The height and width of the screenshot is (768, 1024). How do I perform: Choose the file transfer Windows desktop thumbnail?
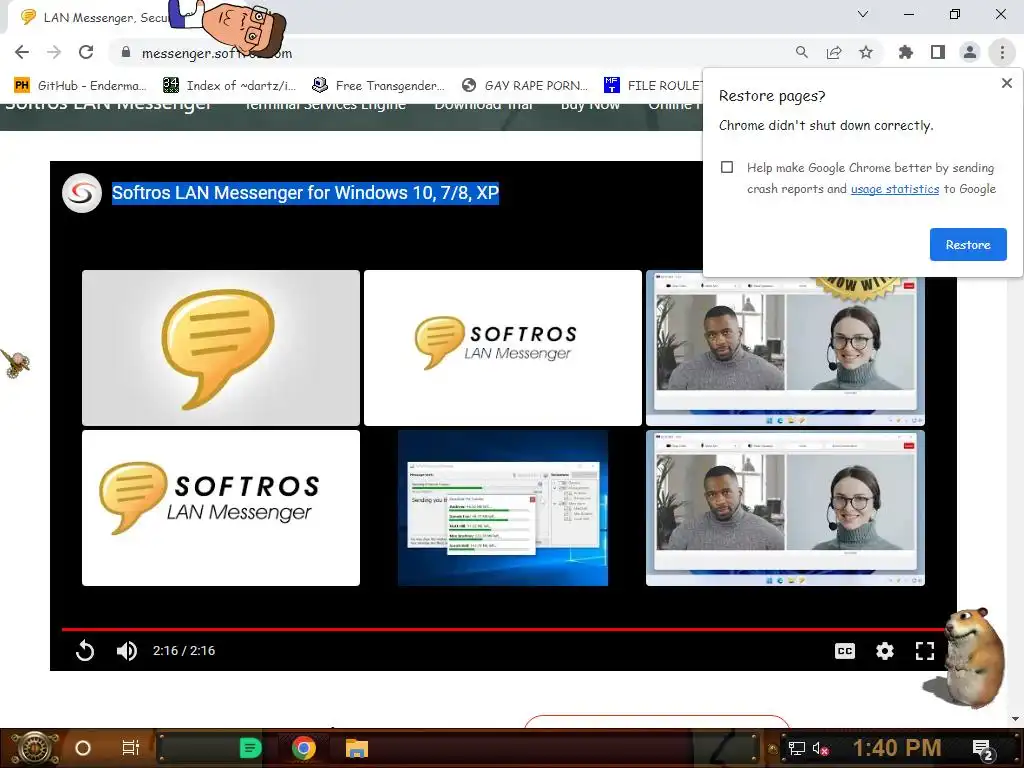click(x=503, y=507)
